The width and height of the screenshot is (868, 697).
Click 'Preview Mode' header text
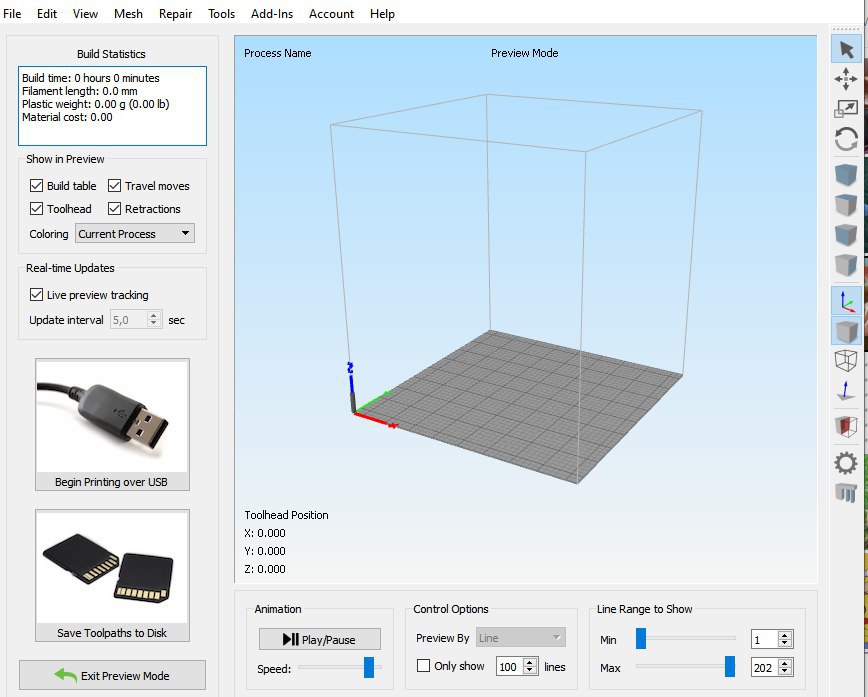coord(525,53)
